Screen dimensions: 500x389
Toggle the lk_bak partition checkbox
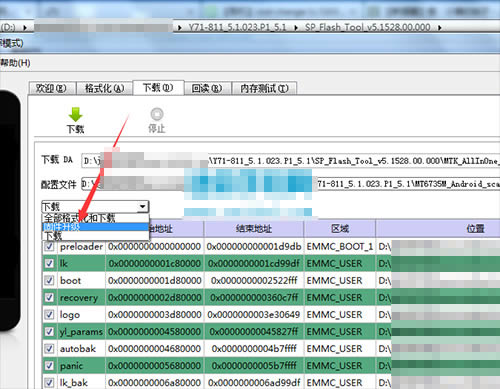[x=49, y=383]
